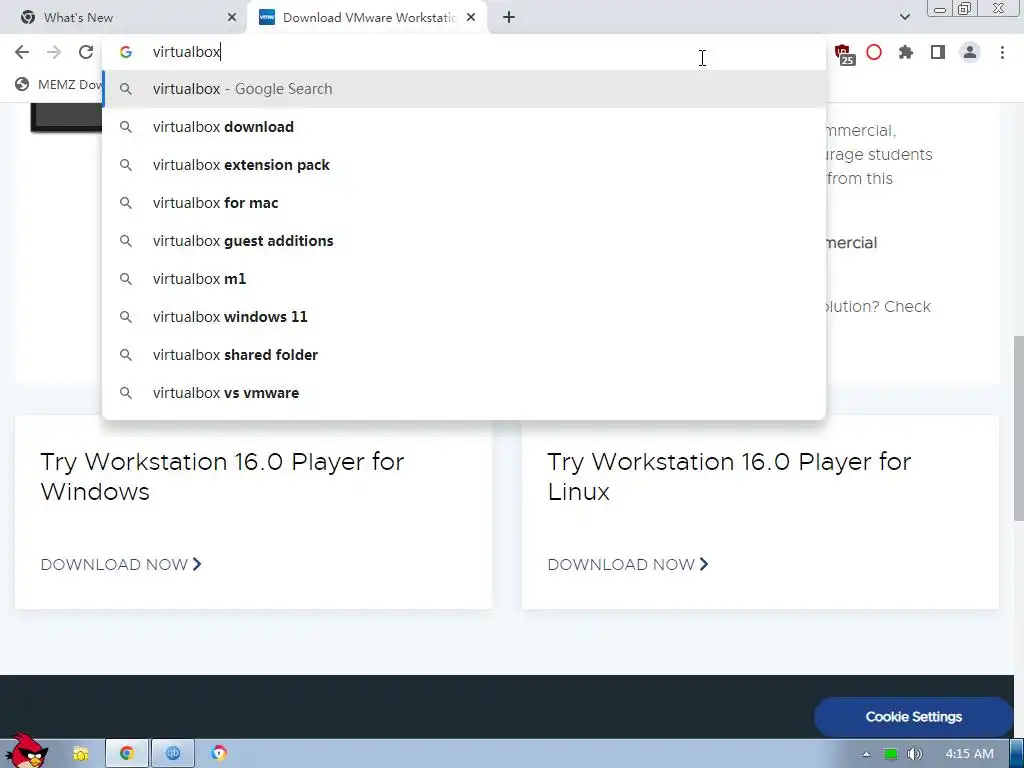Click the browser forward arrow
This screenshot has width=1024, height=768.
(54, 52)
